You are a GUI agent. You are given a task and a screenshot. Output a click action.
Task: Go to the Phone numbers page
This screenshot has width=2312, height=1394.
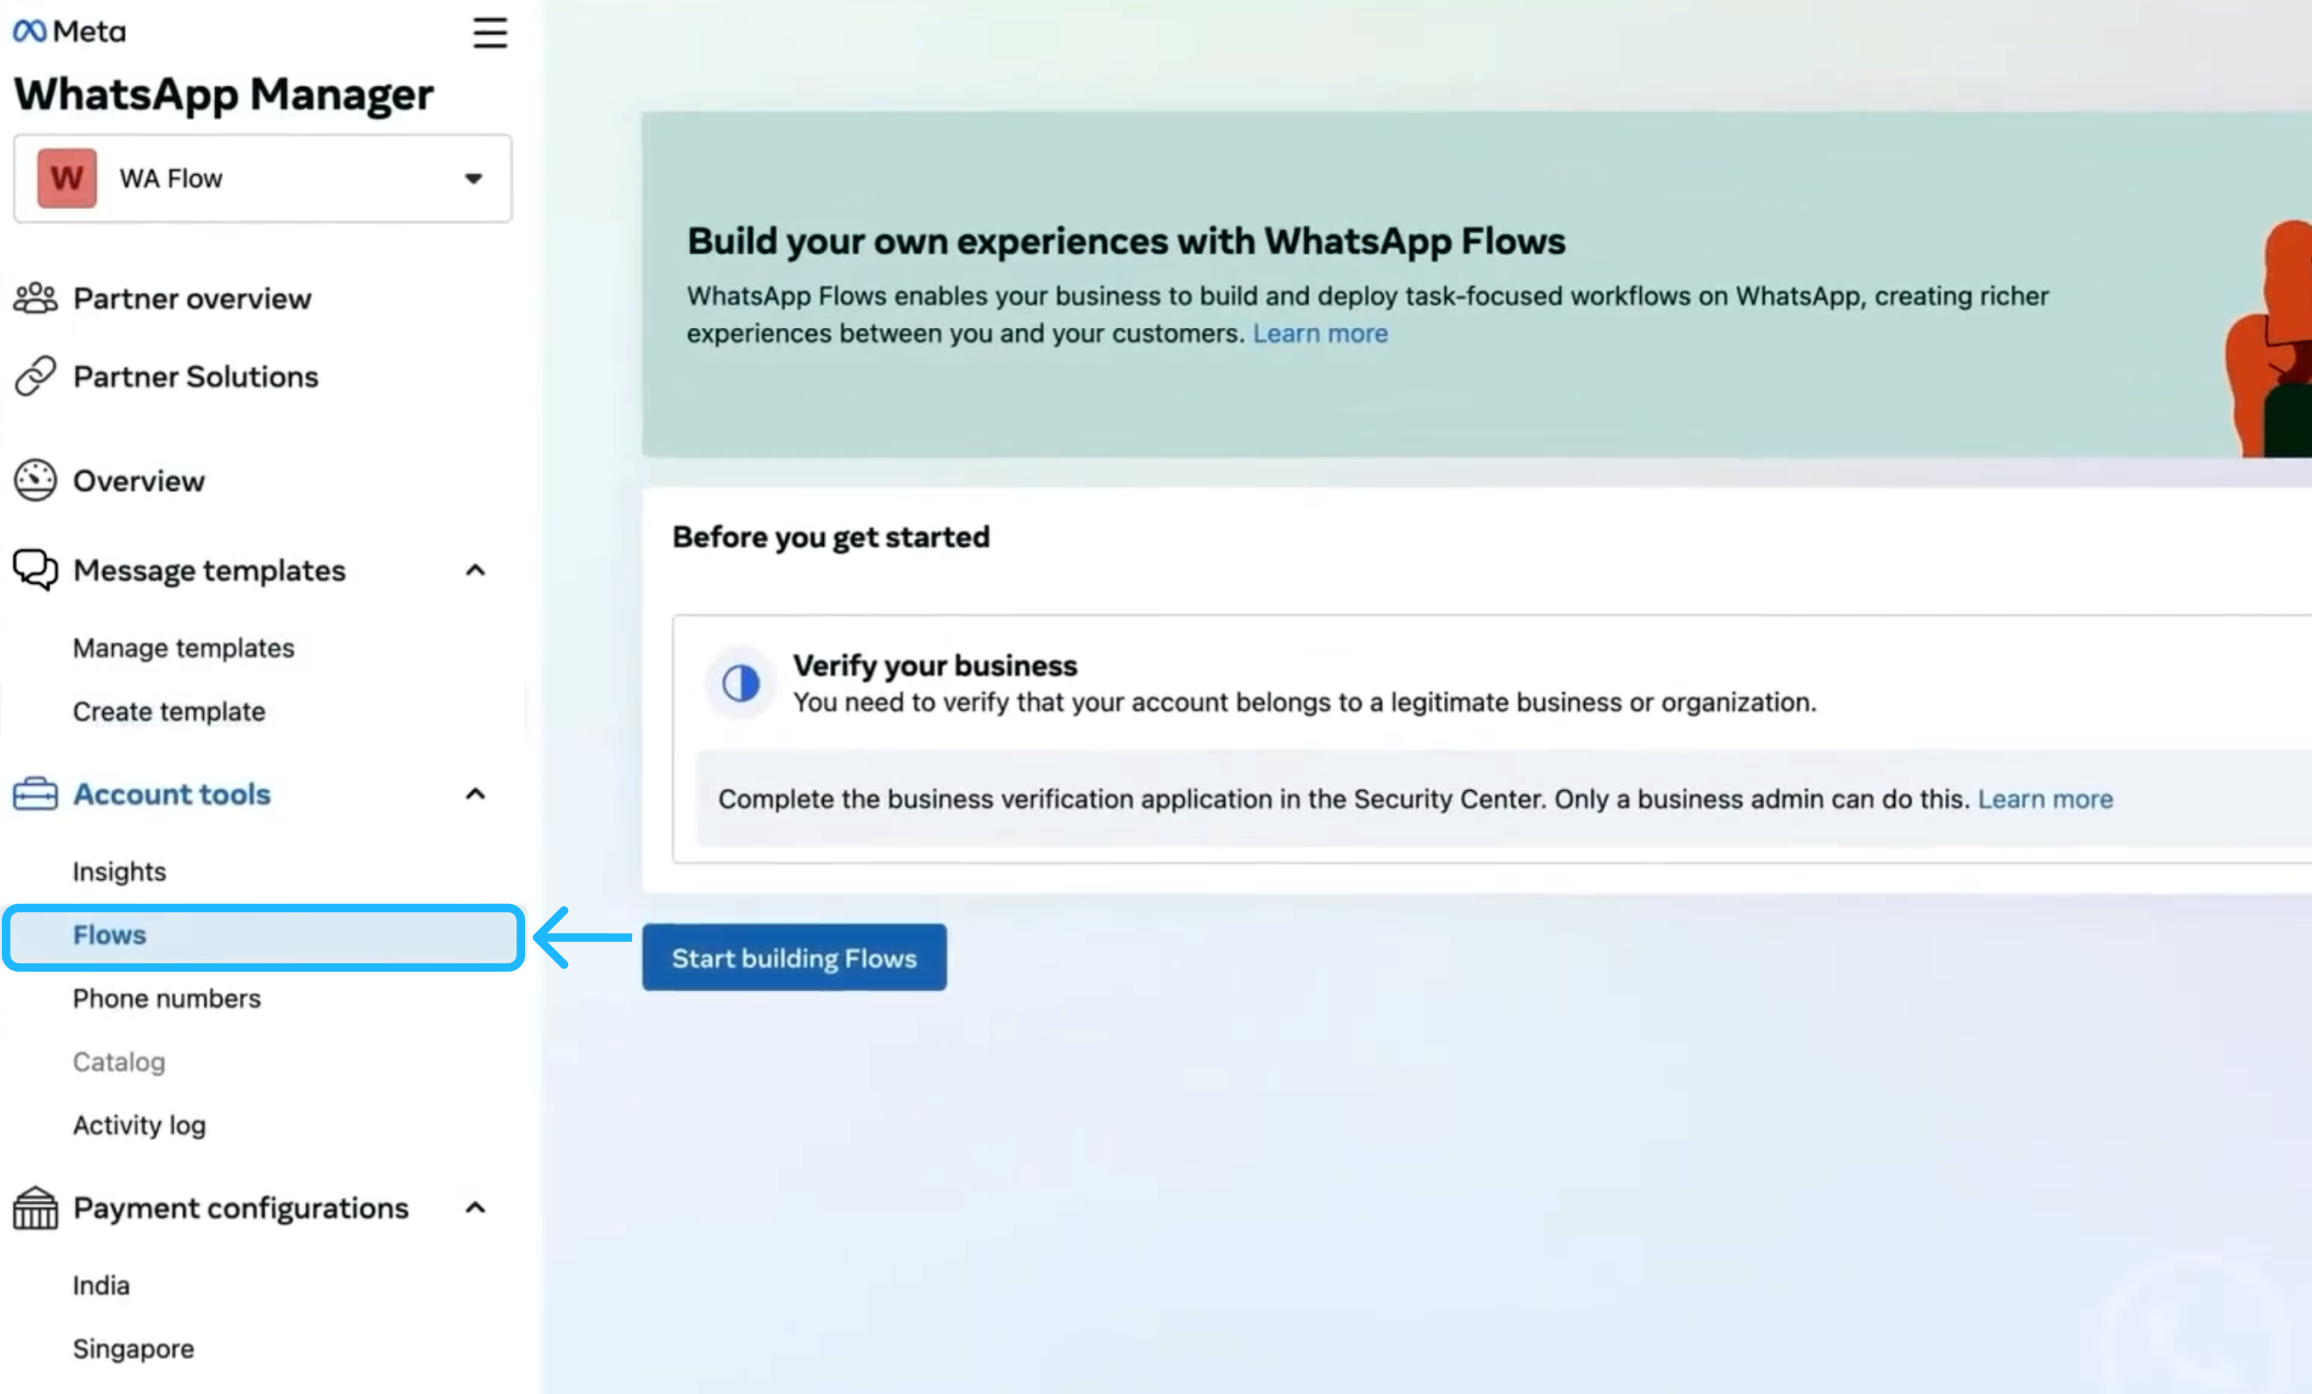[167, 998]
